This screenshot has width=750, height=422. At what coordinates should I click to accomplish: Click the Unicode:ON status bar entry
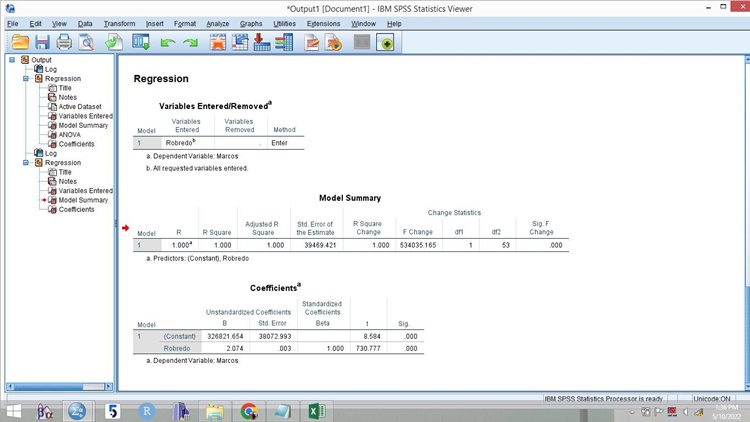click(712, 399)
